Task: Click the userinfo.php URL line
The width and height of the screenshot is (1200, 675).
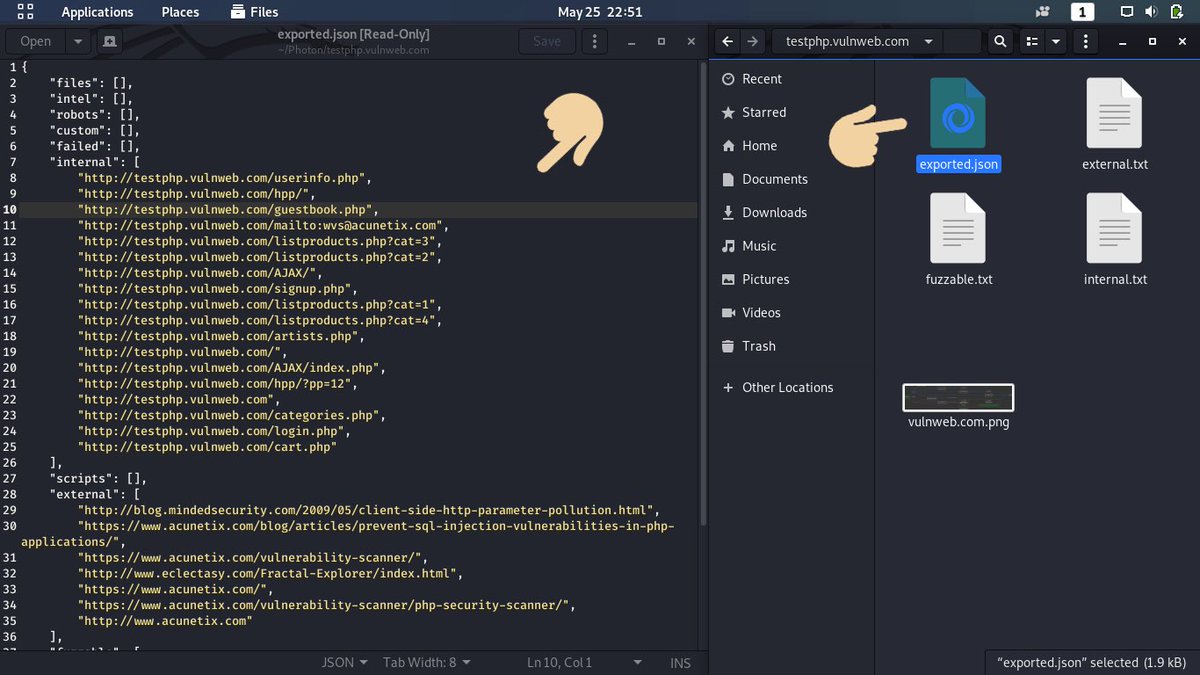Action: [224, 178]
